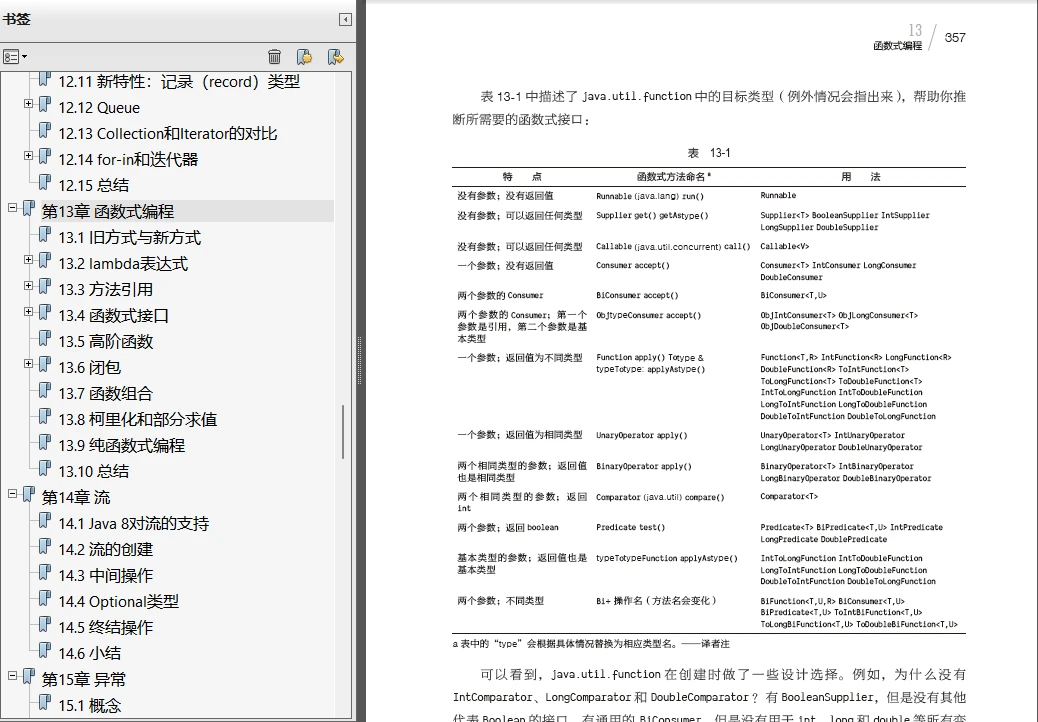Viewport: 1038px width, 722px height.
Task: Open bookmark 13.10 总结
Action: (x=93, y=471)
